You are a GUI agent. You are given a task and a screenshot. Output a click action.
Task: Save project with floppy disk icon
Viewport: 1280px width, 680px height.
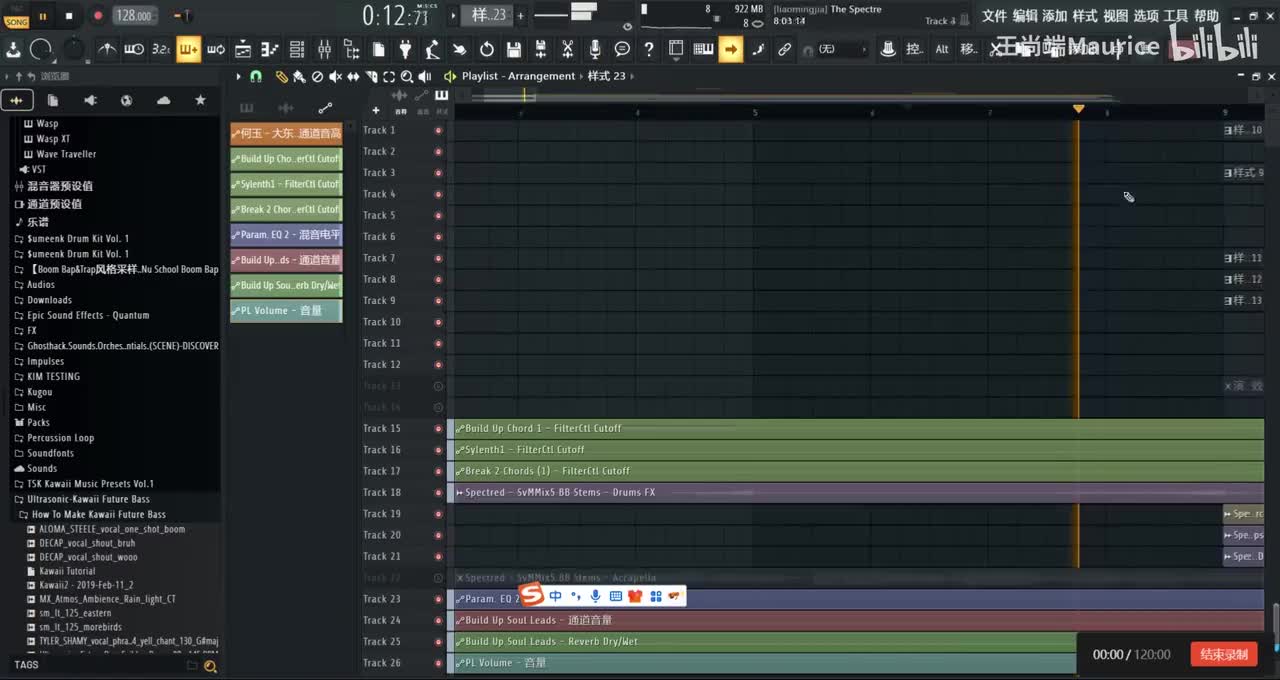[513, 49]
